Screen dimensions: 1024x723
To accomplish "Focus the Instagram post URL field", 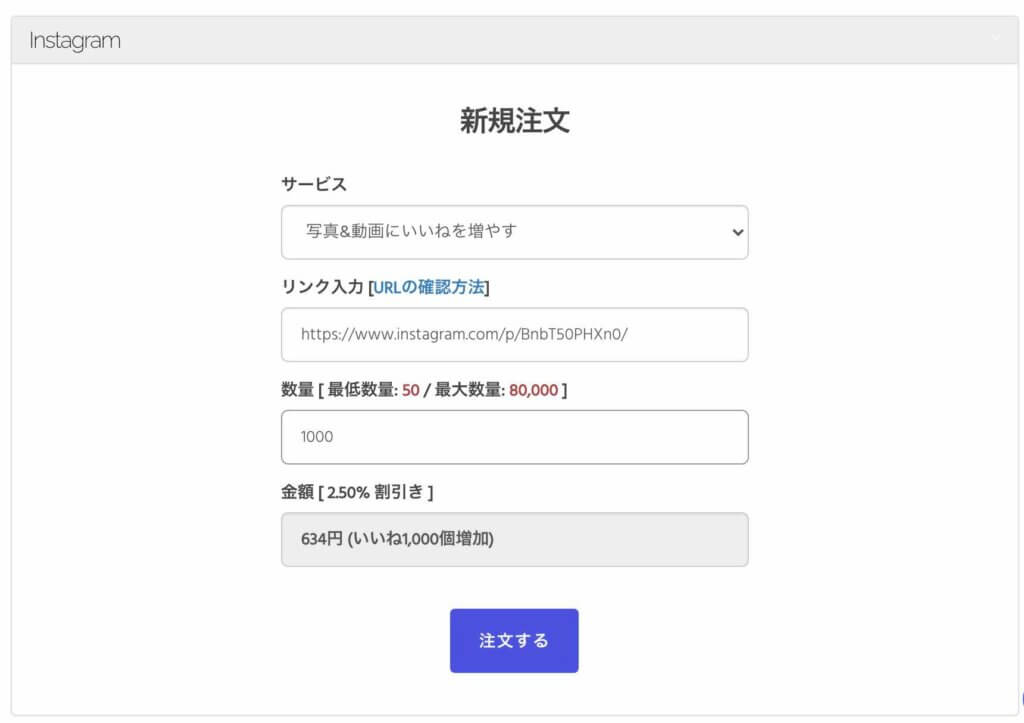I will point(514,335).
